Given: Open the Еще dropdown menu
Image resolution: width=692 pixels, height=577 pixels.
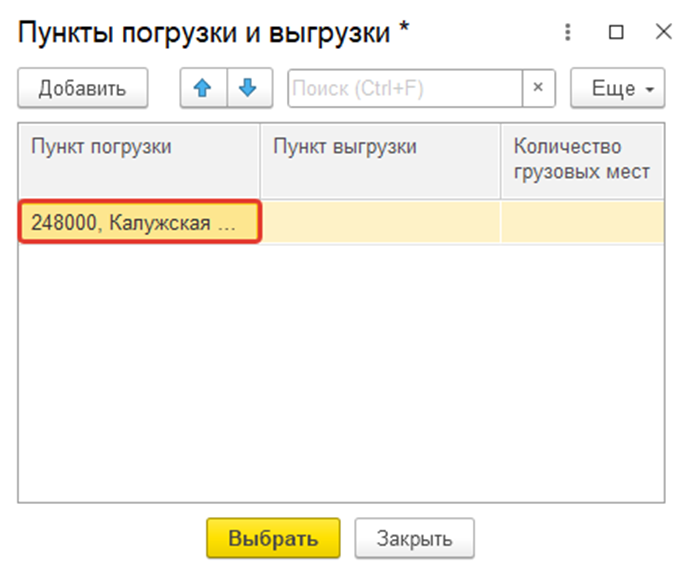Looking at the screenshot, I should click(x=617, y=88).
